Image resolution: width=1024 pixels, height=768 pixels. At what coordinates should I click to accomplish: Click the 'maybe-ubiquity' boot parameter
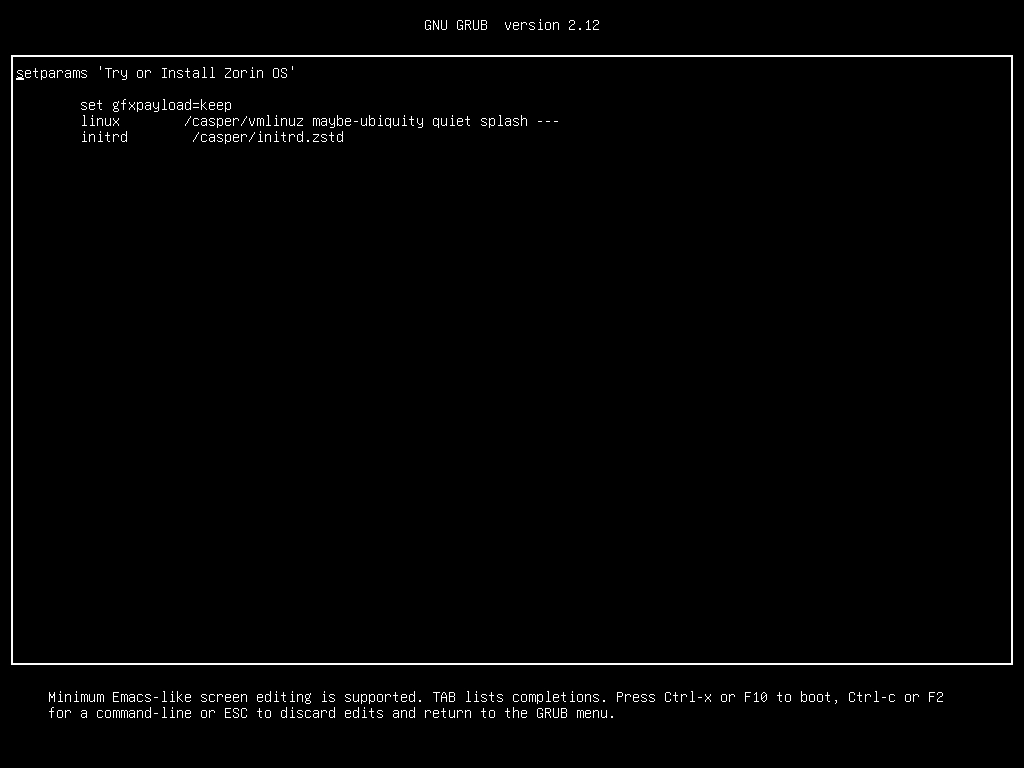[x=368, y=121]
